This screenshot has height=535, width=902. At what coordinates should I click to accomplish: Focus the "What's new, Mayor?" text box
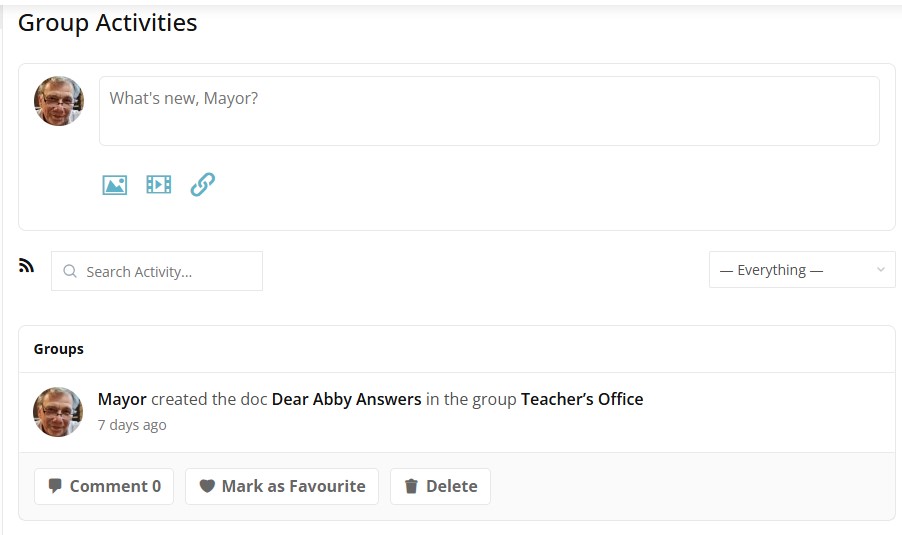(488, 111)
